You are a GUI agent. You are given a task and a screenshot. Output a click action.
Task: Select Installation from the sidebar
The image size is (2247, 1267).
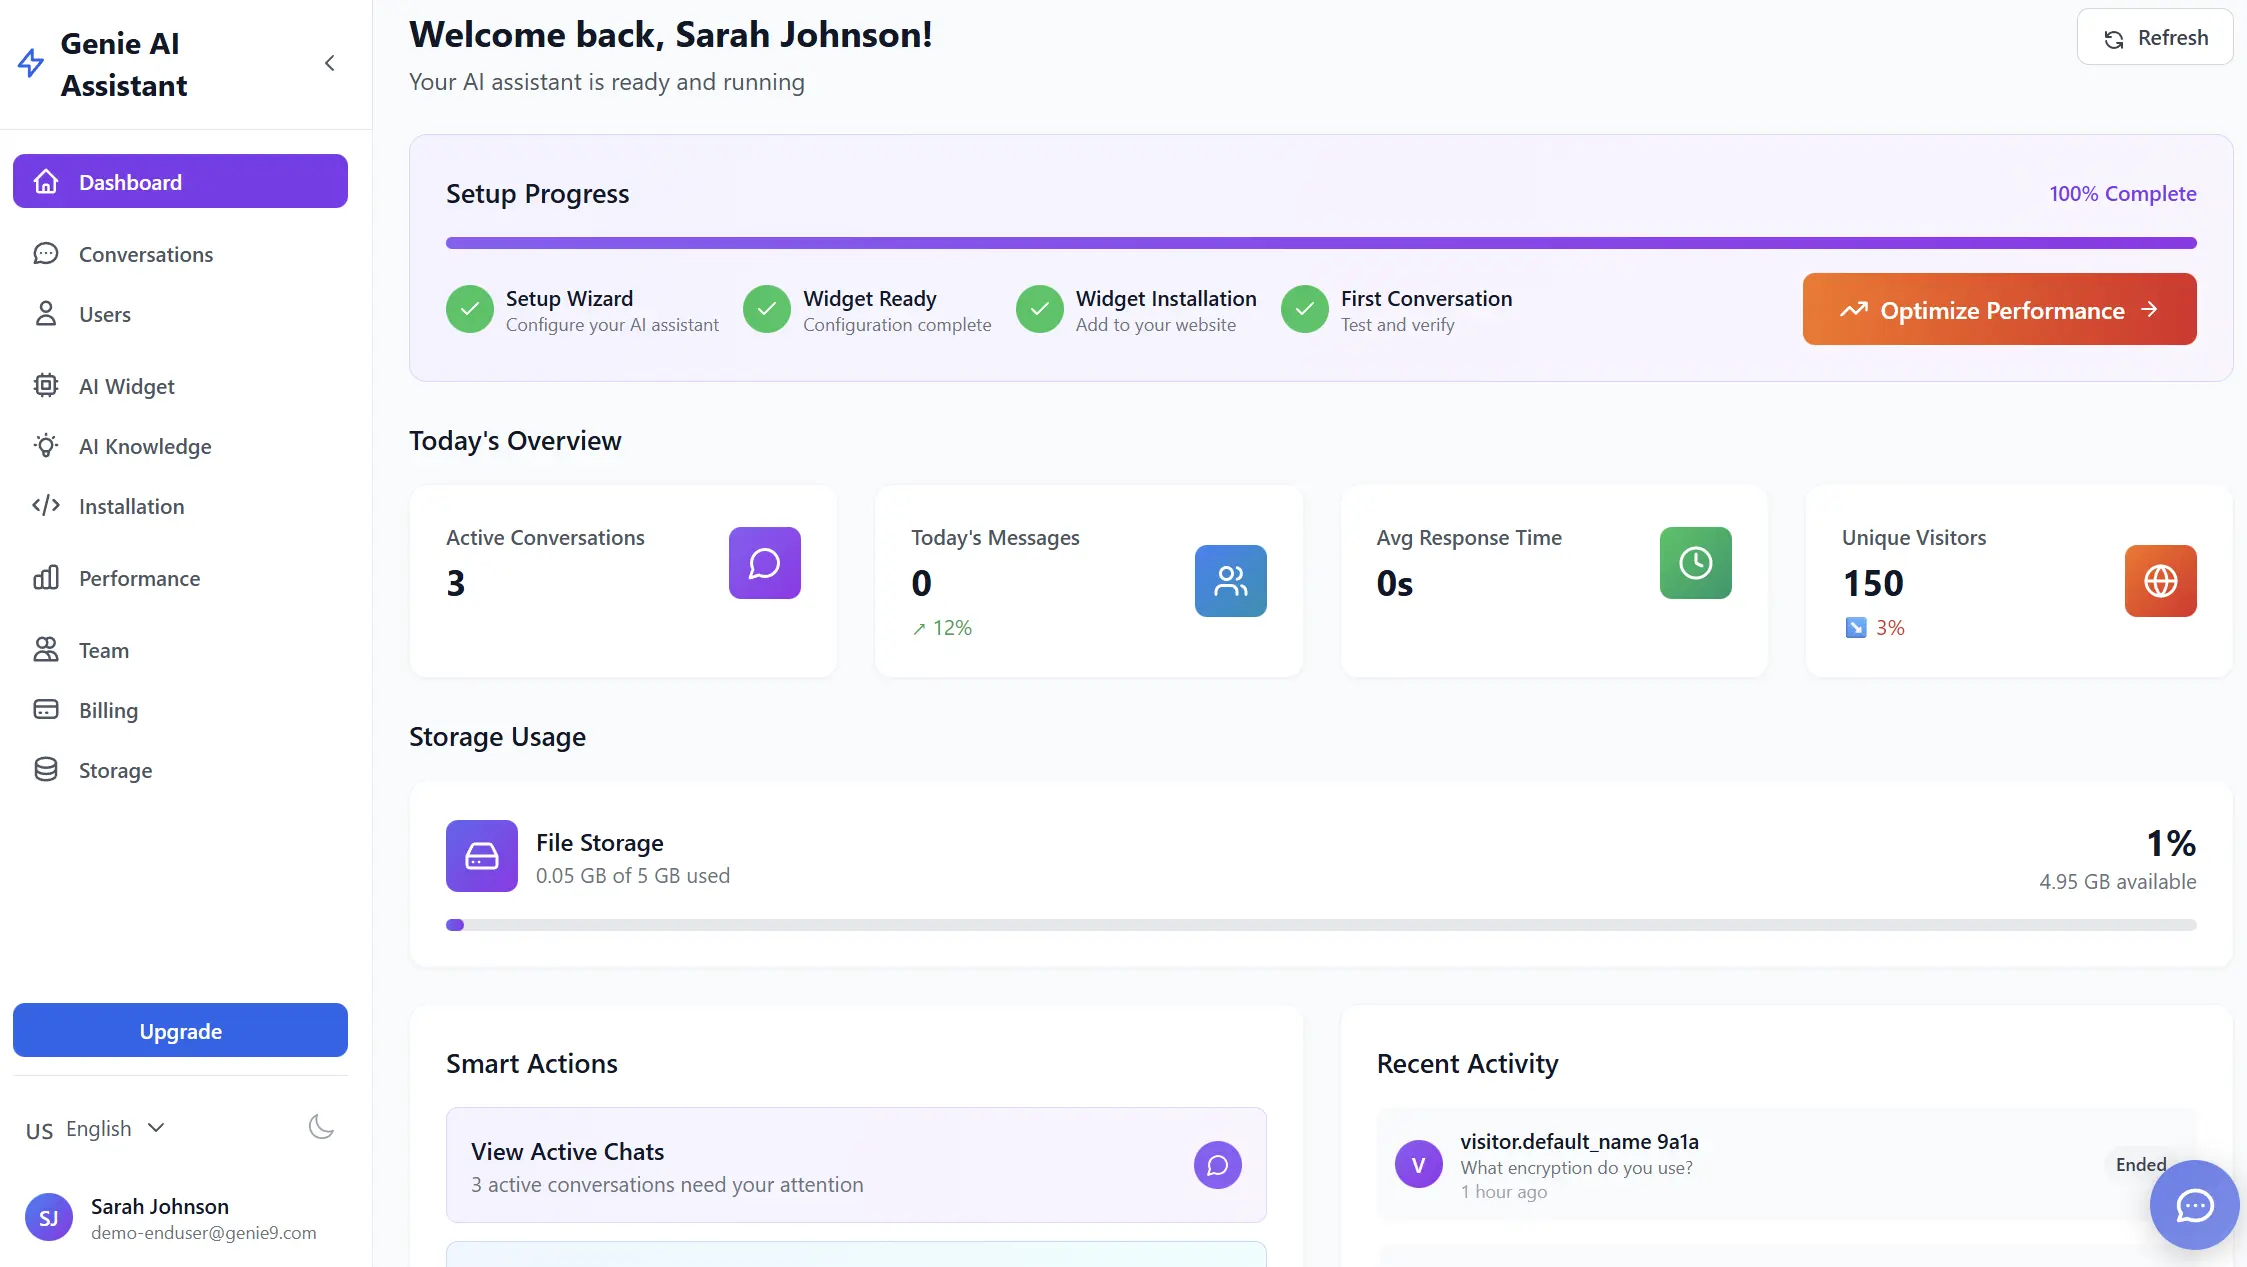[x=180, y=506]
